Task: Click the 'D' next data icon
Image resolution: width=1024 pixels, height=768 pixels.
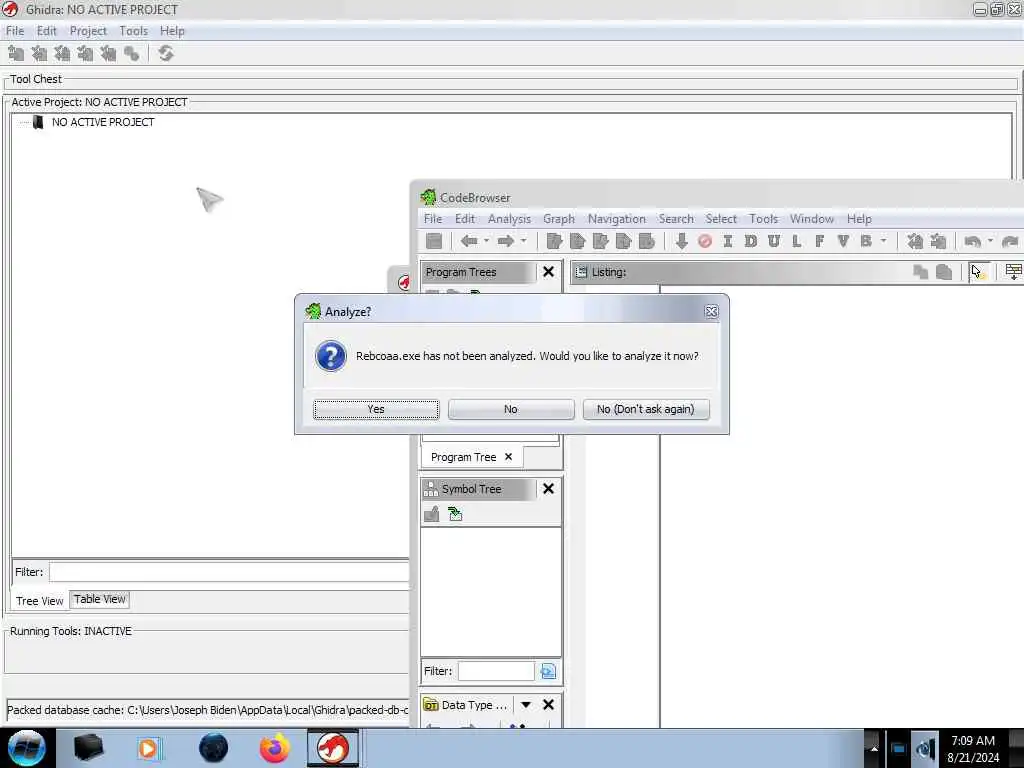Action: [751, 241]
